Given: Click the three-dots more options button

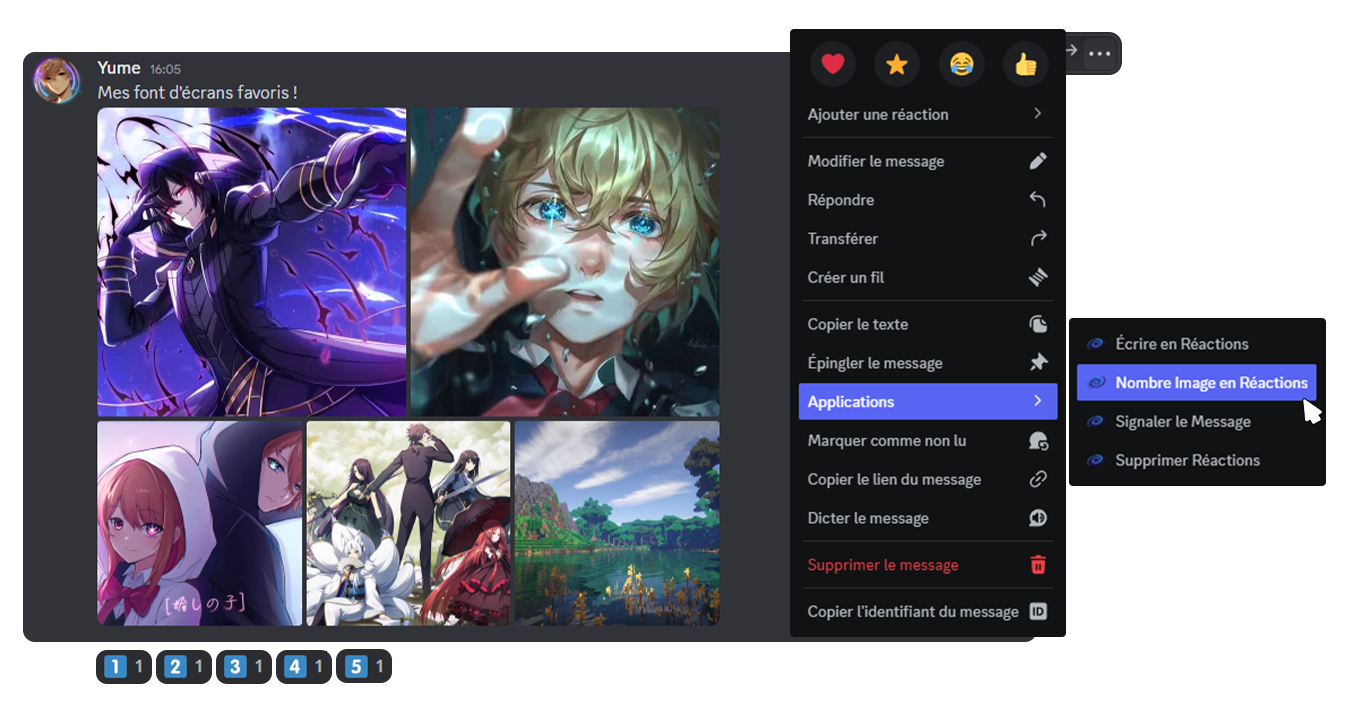Looking at the screenshot, I should tap(1099, 53).
